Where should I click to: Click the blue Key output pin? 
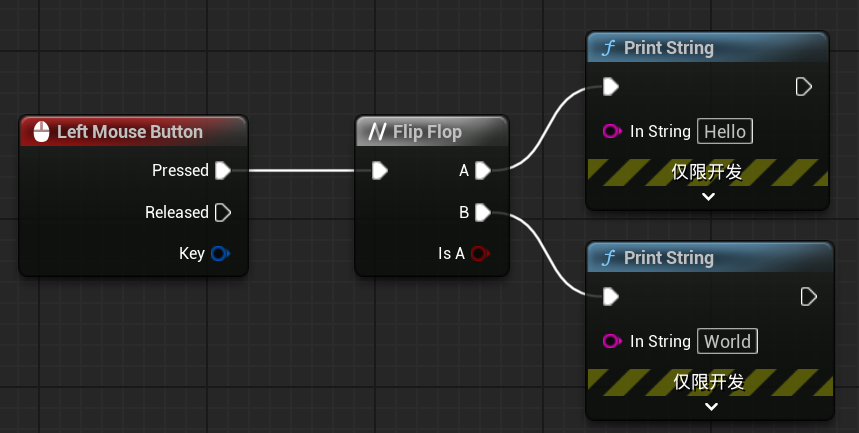[x=221, y=254]
